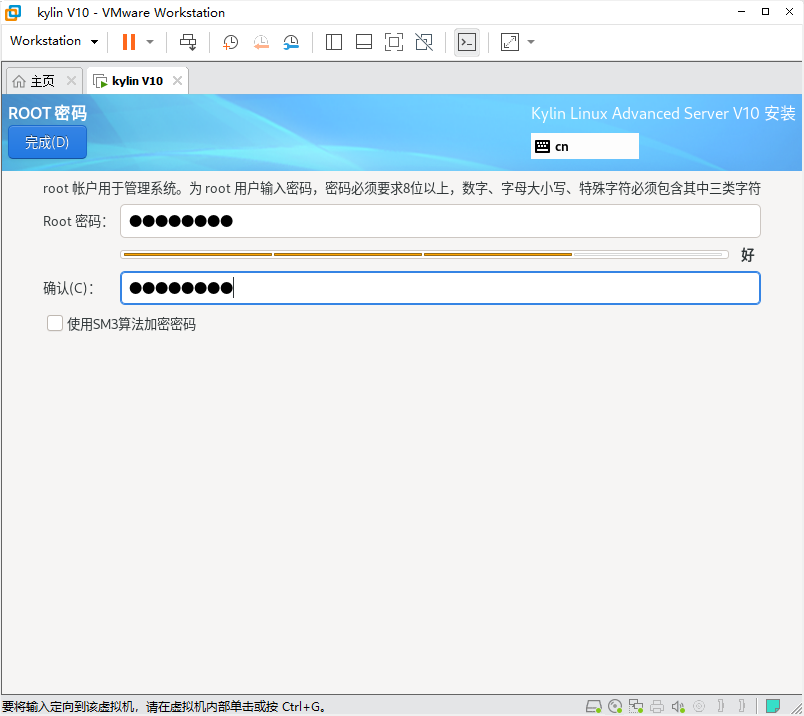Expand stretch display options arrow
The height and width of the screenshot is (716, 804).
click(531, 42)
